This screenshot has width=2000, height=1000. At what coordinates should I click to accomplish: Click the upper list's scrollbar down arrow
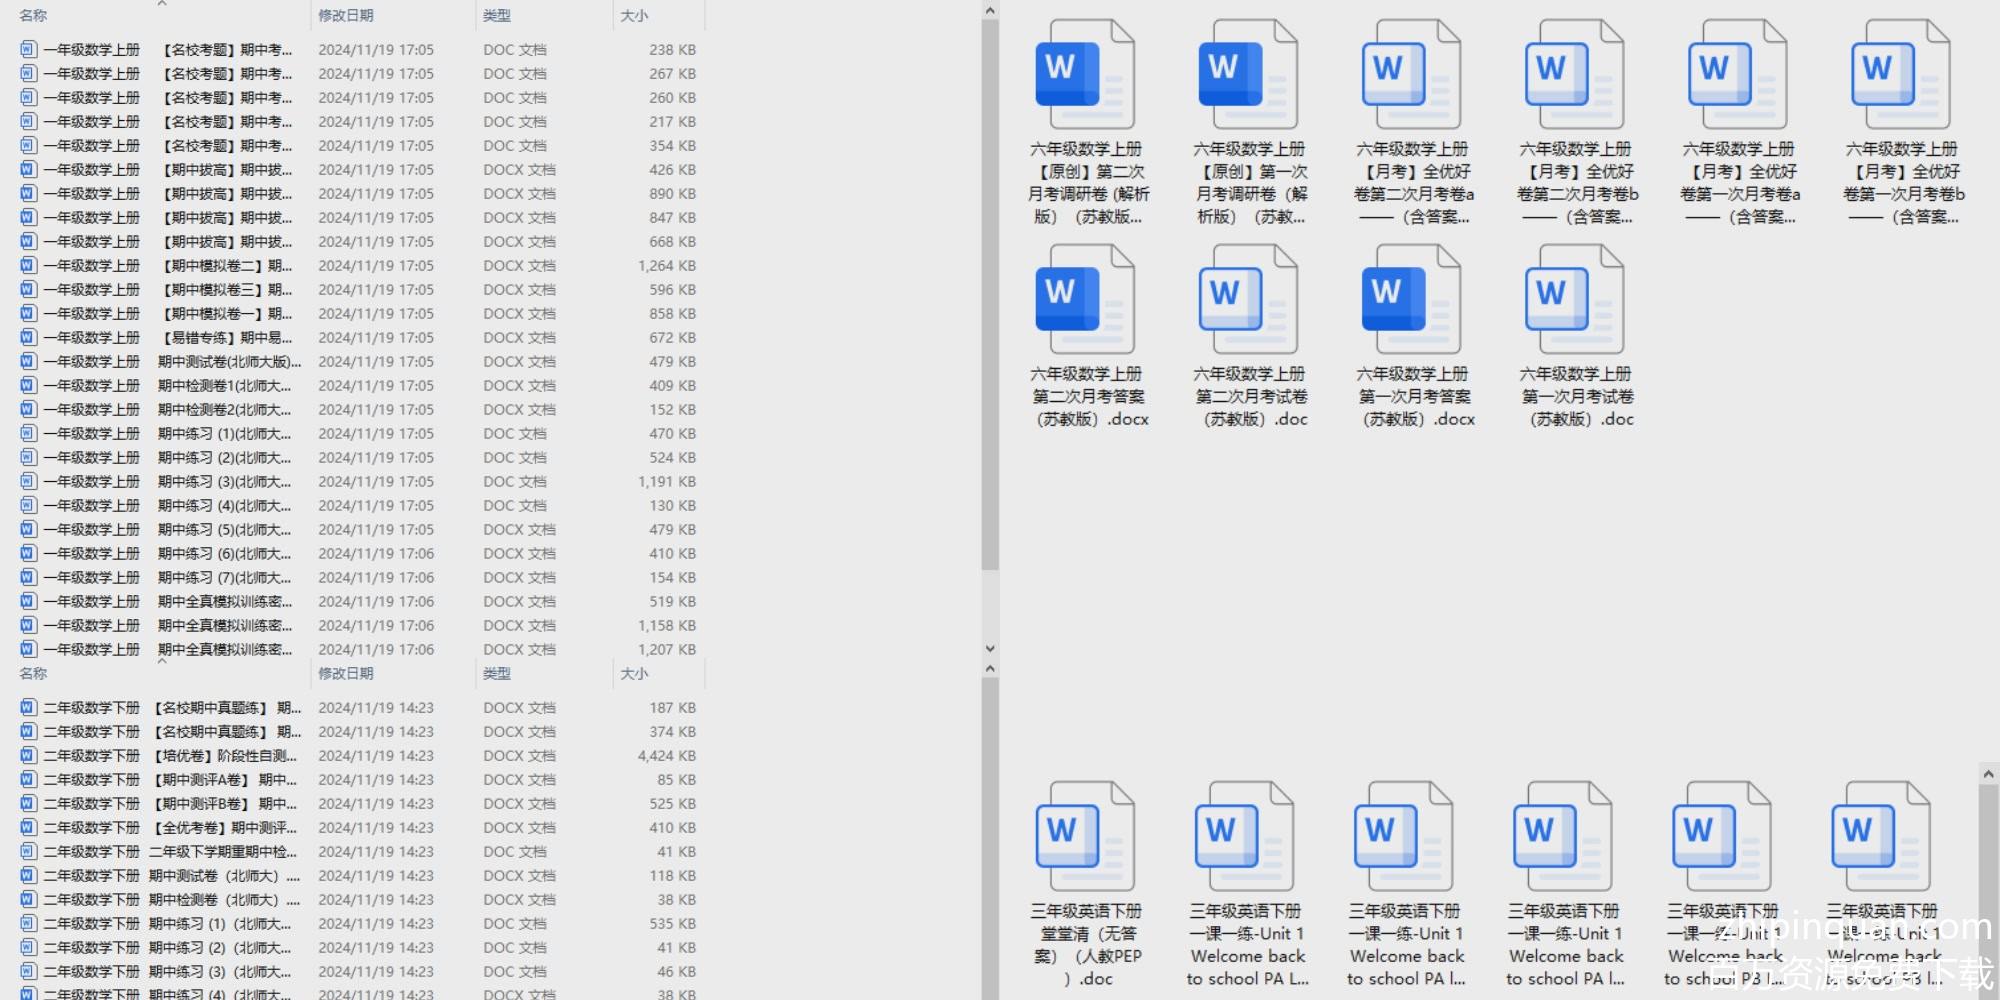point(989,648)
